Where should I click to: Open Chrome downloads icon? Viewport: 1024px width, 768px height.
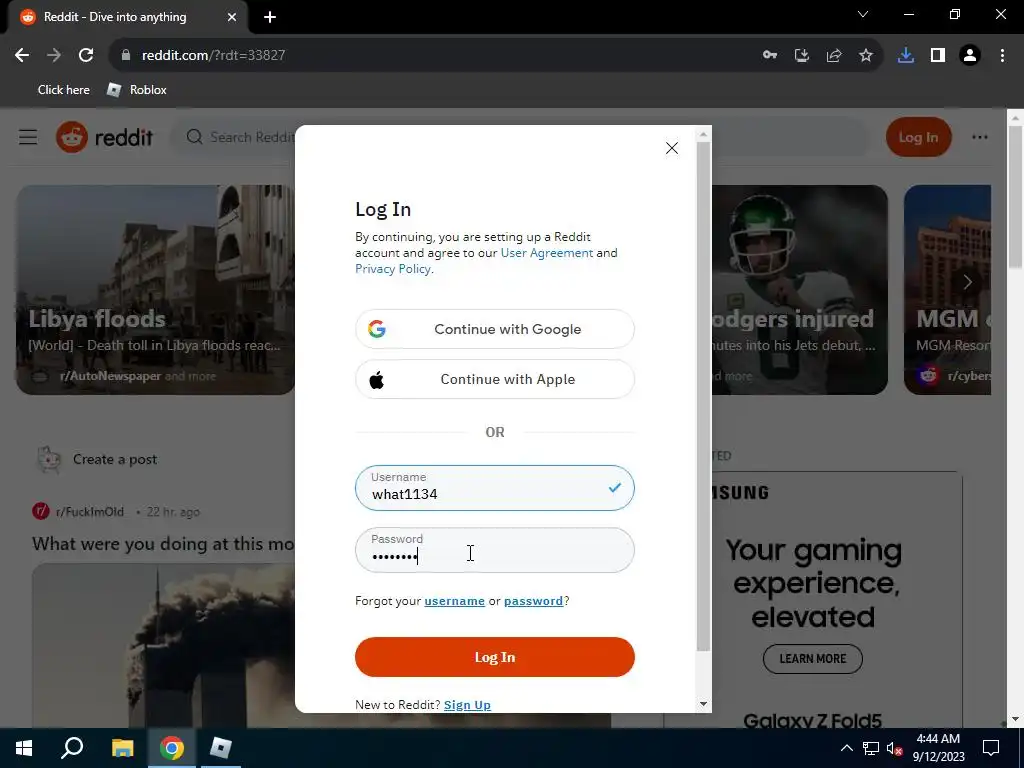(906, 56)
